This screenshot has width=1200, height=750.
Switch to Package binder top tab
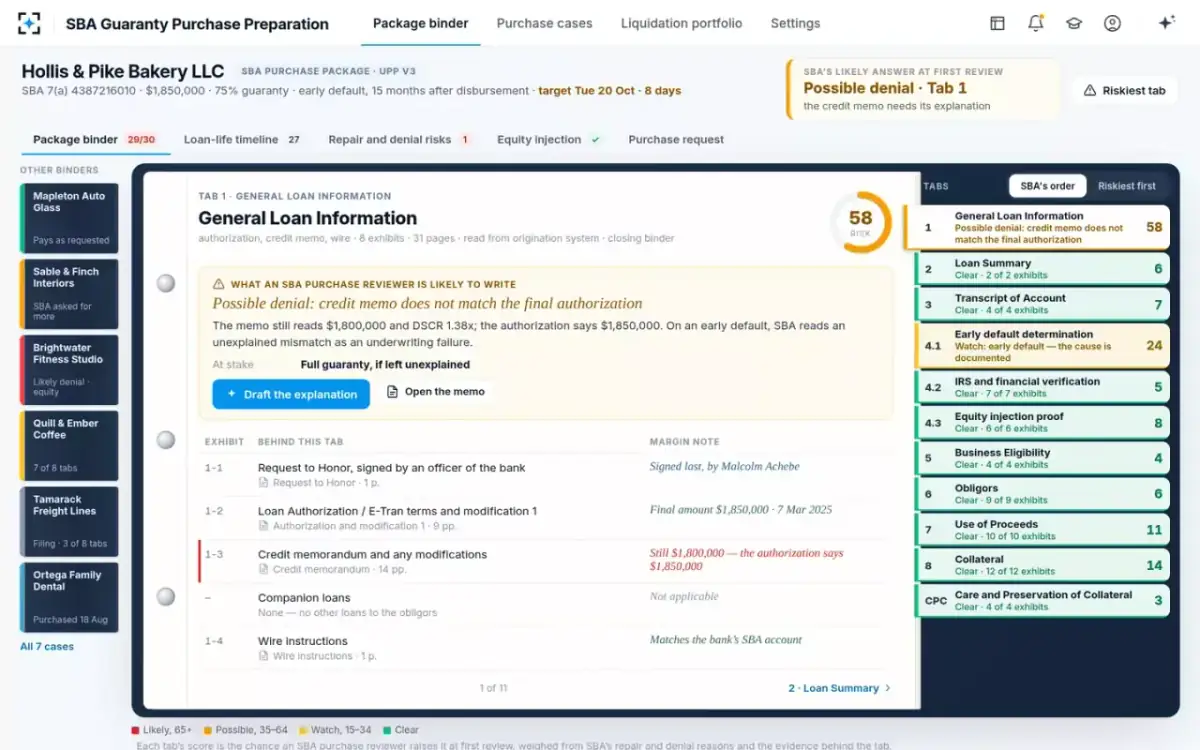pyautogui.click(x=420, y=23)
